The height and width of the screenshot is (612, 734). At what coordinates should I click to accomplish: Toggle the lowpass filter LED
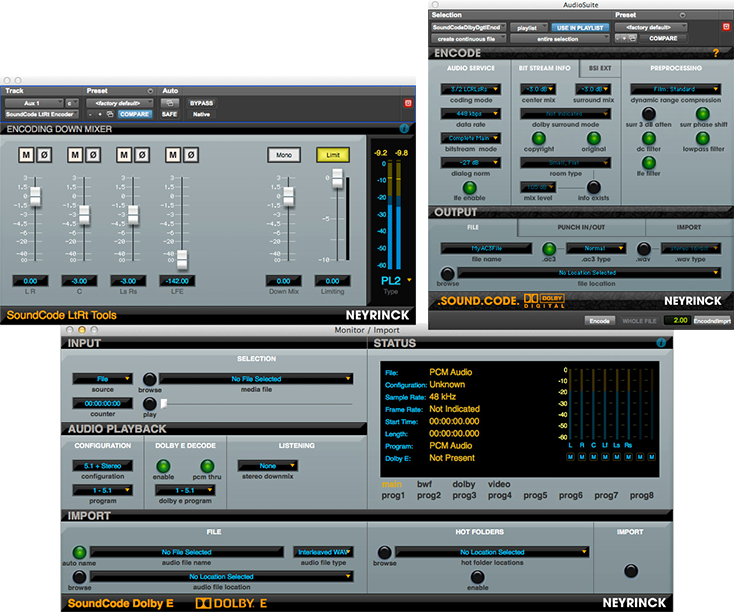(703, 138)
